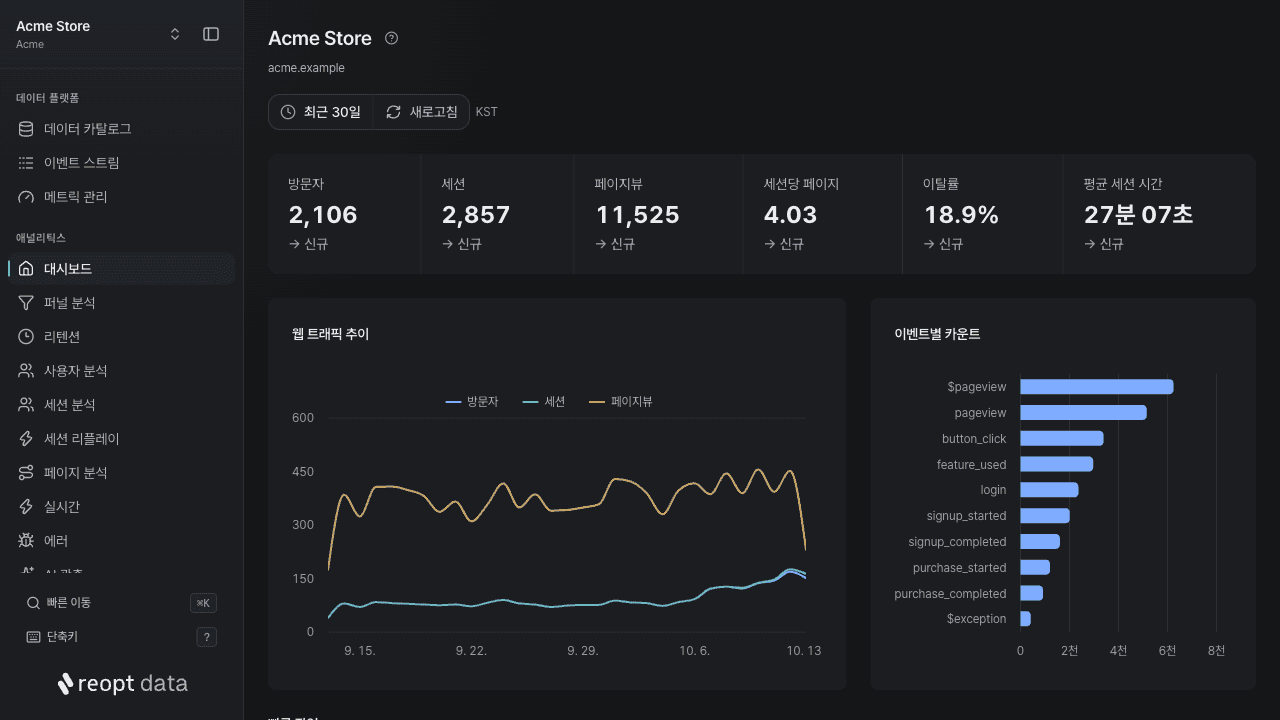Toggle 페이지뷰 series in chart legend
The width and height of the screenshot is (1280, 720).
pyautogui.click(x=620, y=402)
